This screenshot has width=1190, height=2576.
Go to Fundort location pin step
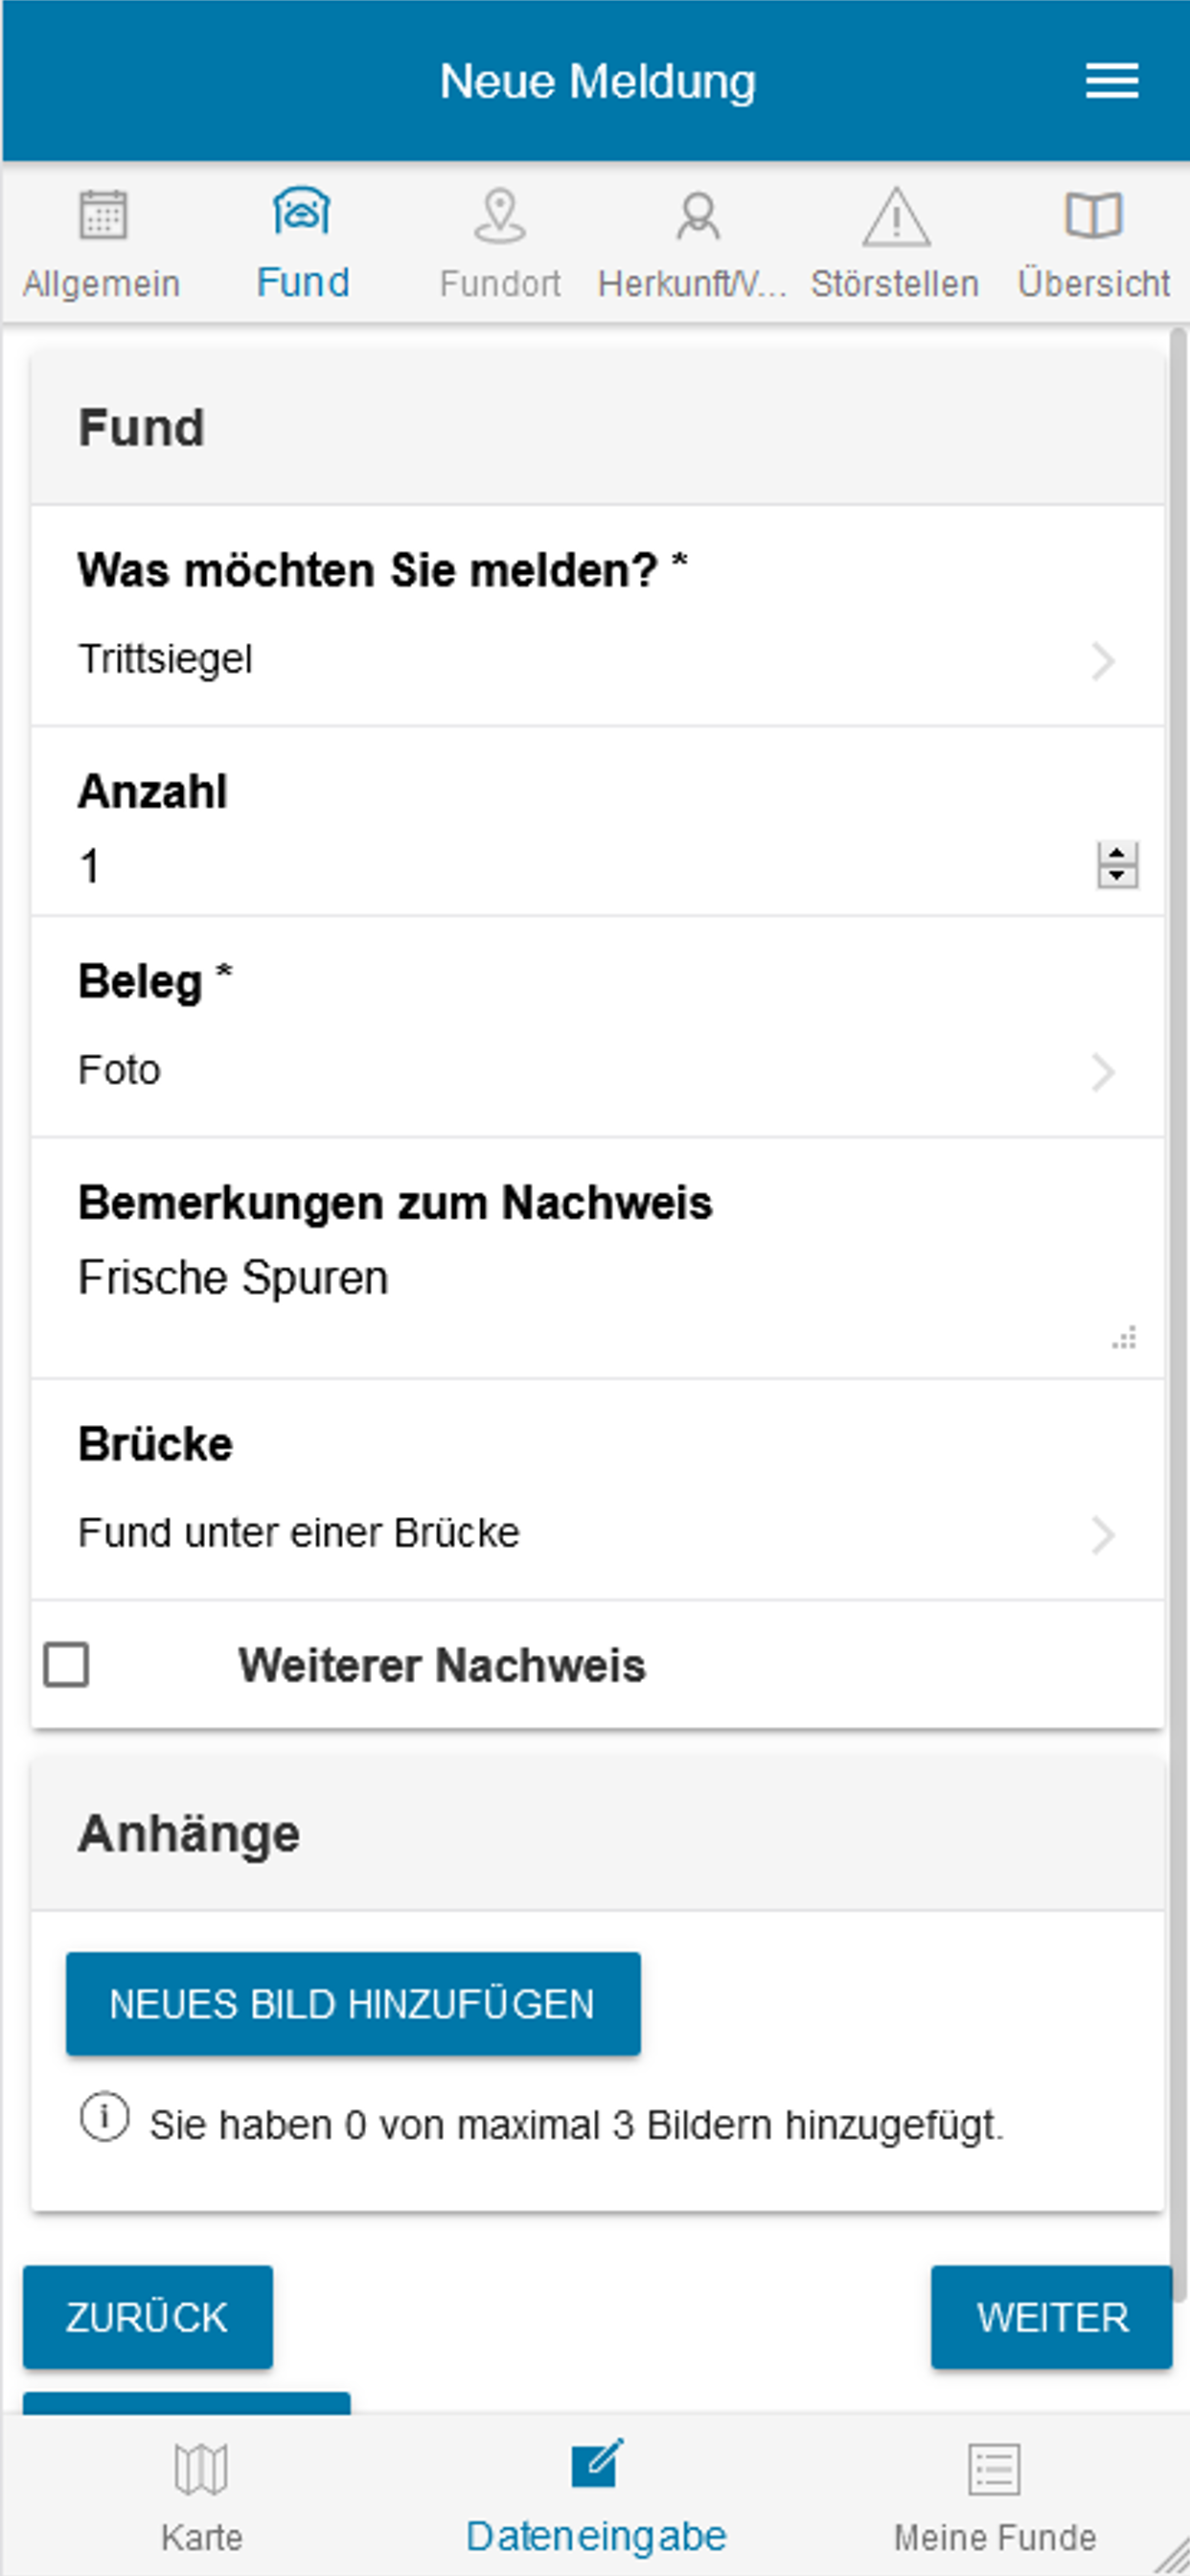click(x=500, y=215)
